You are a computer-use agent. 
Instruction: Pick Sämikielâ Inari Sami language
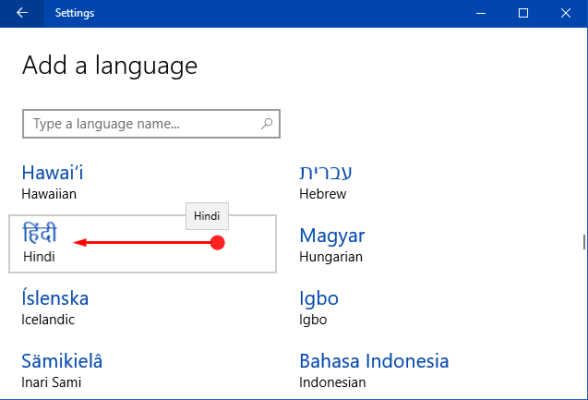[62, 370]
